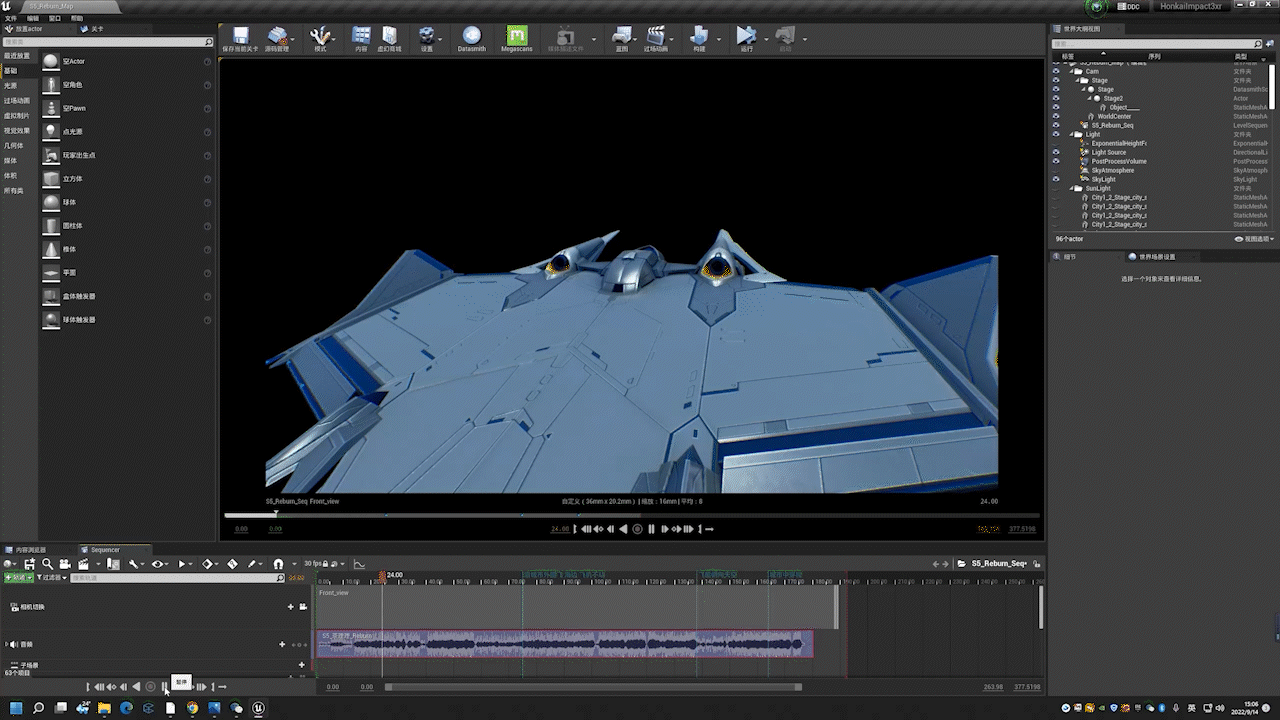Open the 视图选项 view options dropdown
This screenshot has width=1280, height=720.
click(x=1255, y=239)
